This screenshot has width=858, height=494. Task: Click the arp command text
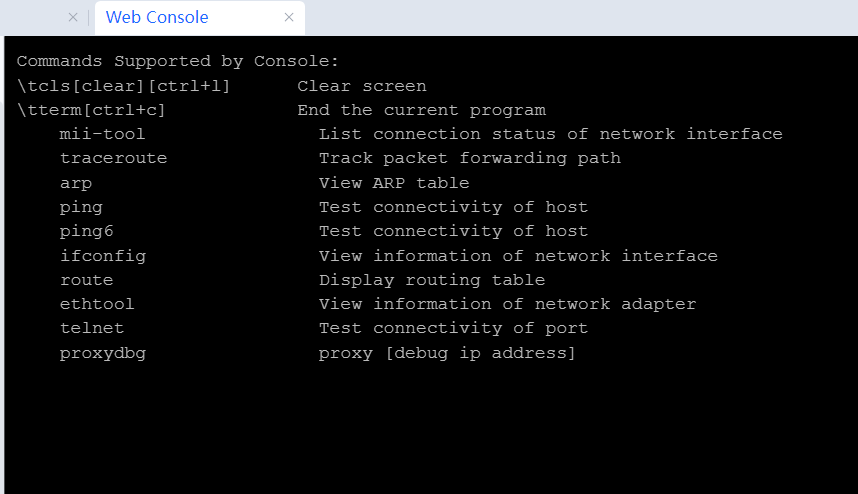76,183
